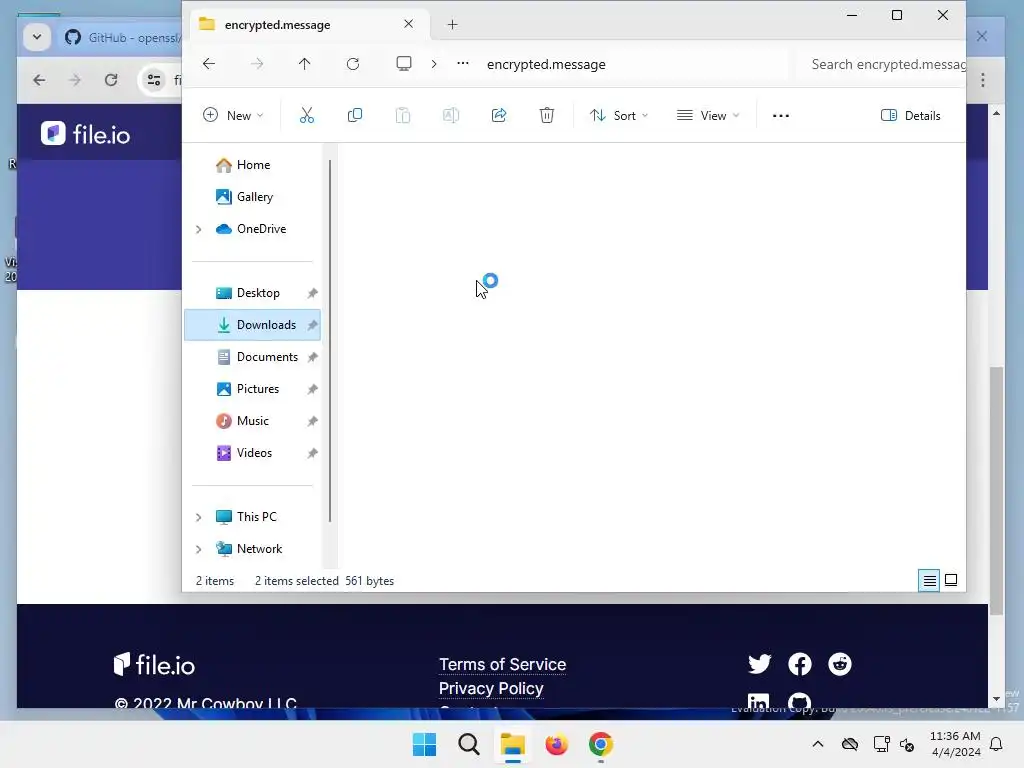The height and width of the screenshot is (768, 1024).
Task: Click Chrome back arrow button
Action: (x=40, y=80)
